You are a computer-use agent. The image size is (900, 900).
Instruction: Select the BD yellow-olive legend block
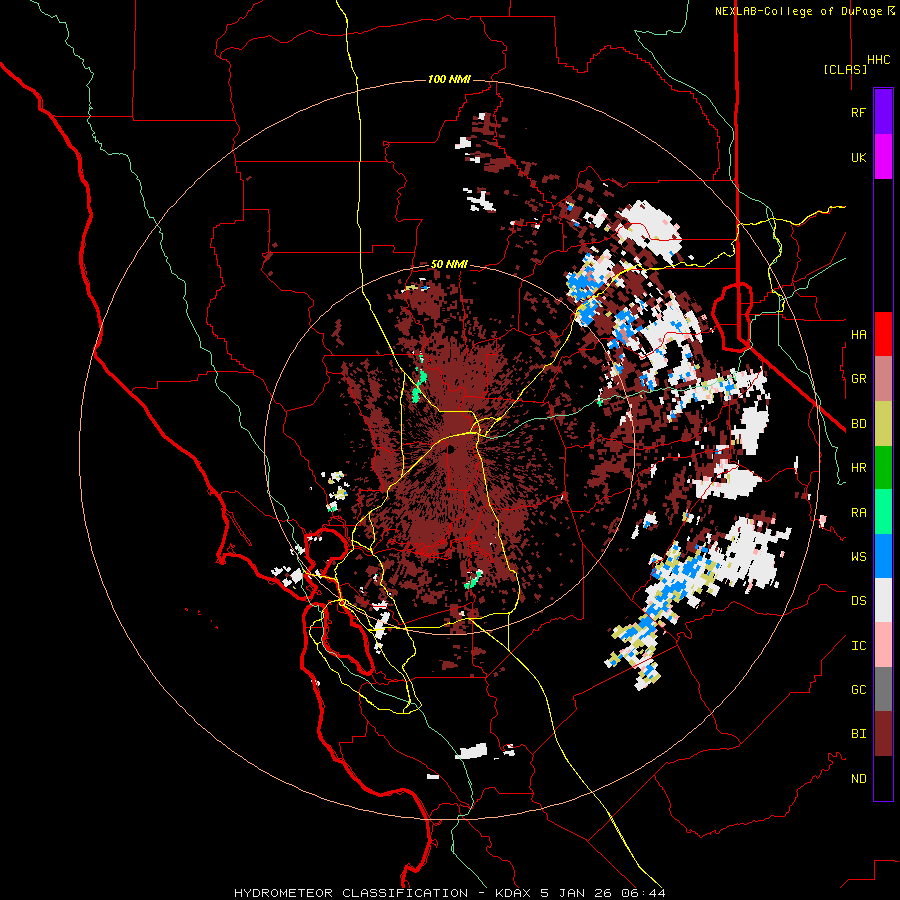(x=883, y=424)
